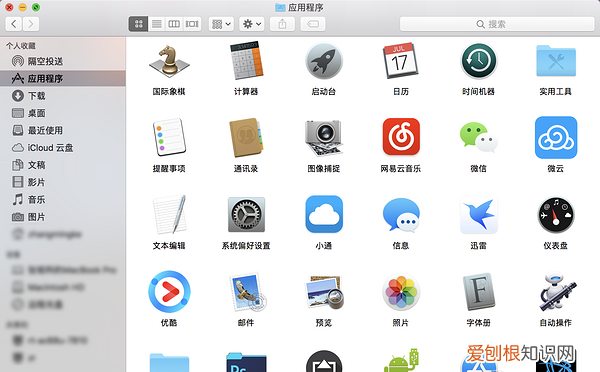Open iCloud 云盘 in sidebar

[63, 148]
